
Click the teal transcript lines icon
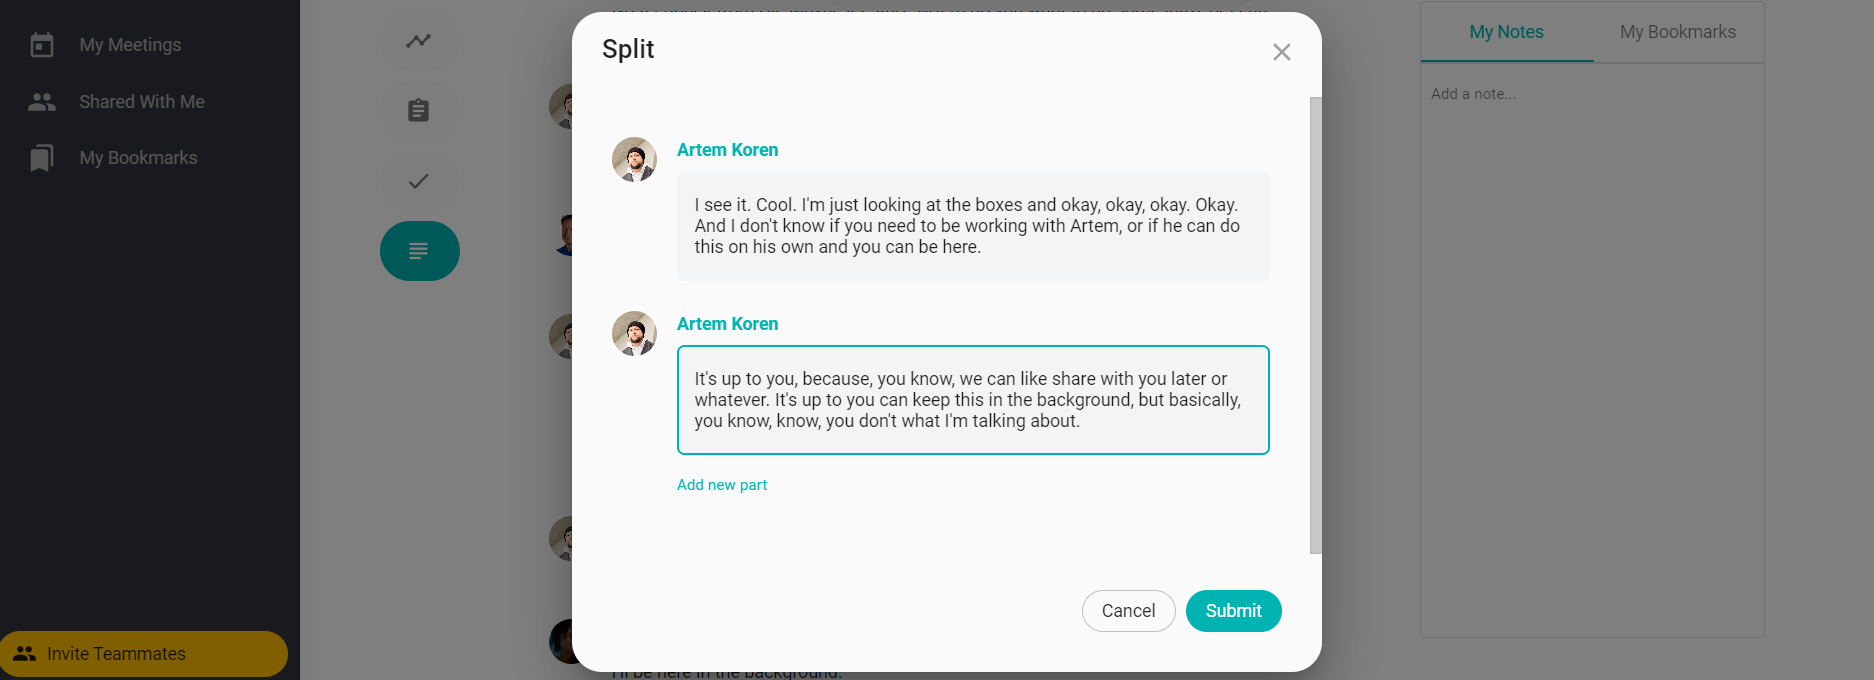(x=419, y=251)
